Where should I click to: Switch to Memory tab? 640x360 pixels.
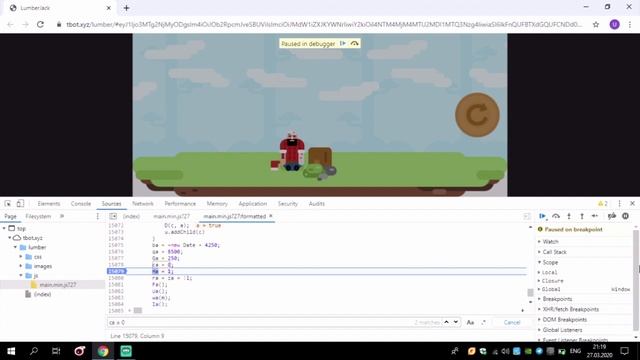(x=217, y=203)
